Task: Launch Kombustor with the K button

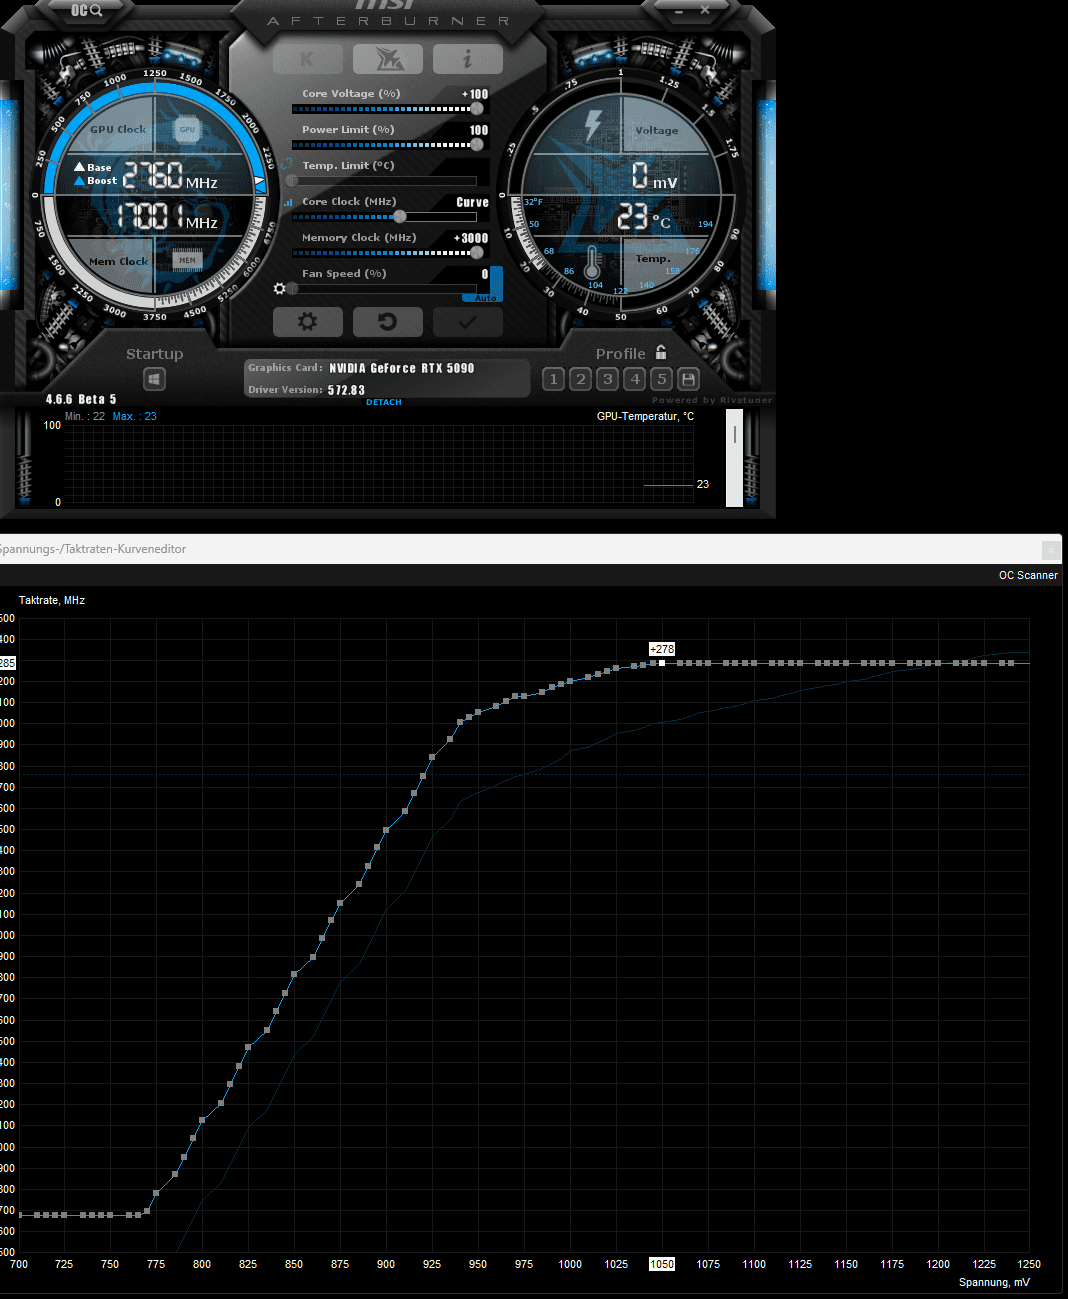Action: (x=308, y=60)
